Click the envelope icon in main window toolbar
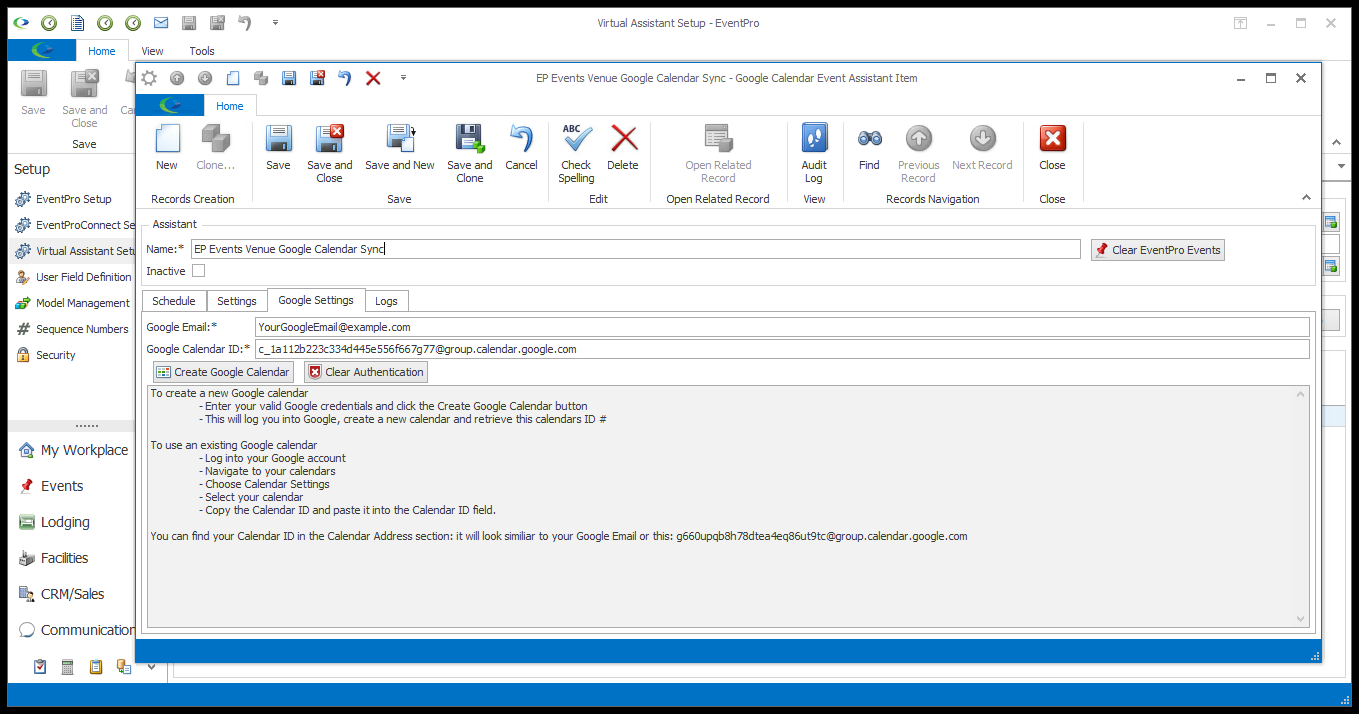1359x714 pixels. tap(161, 23)
